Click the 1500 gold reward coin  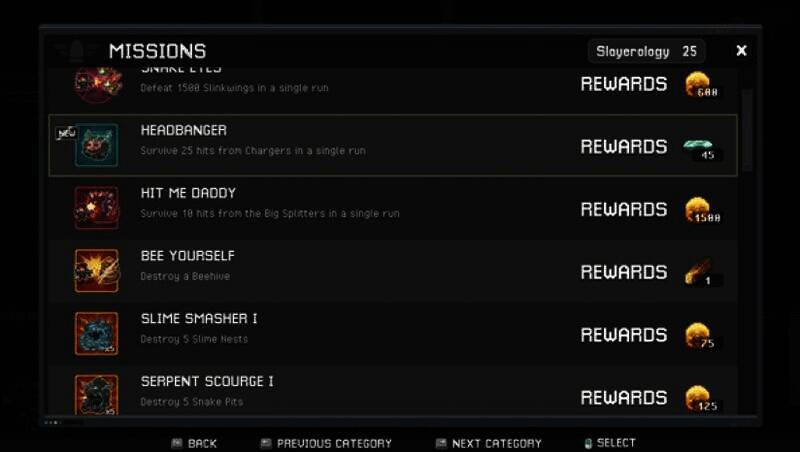click(700, 210)
